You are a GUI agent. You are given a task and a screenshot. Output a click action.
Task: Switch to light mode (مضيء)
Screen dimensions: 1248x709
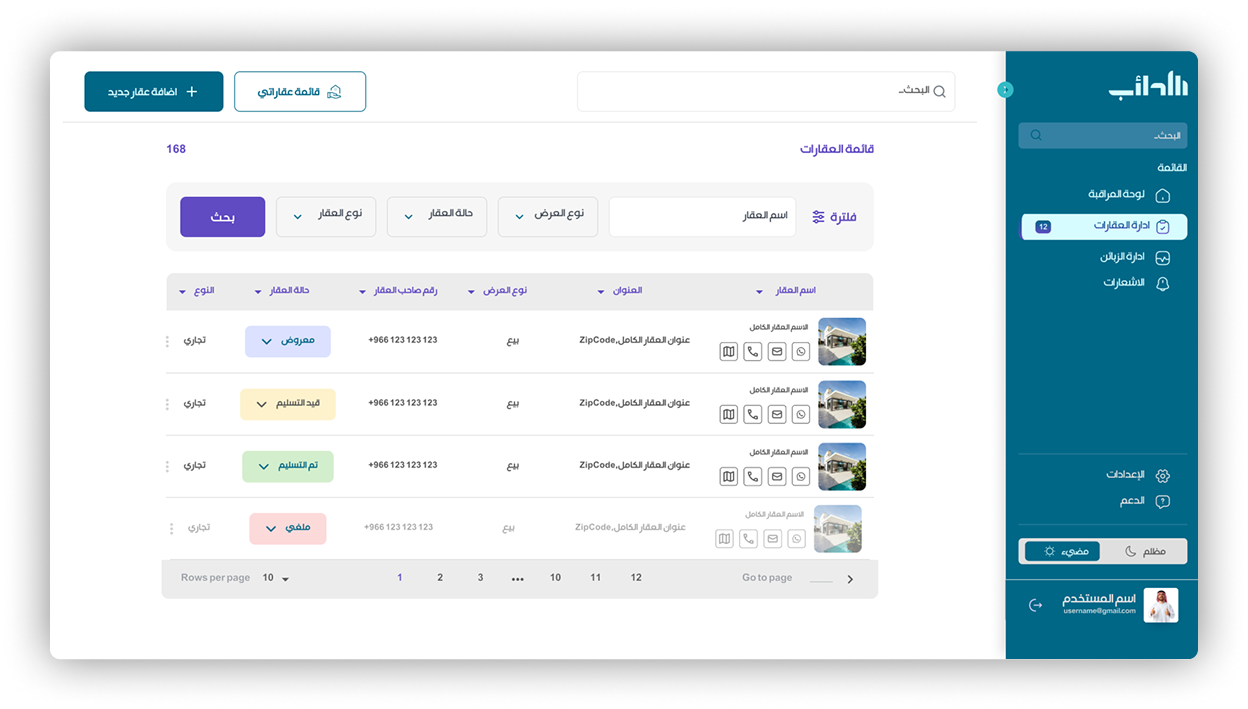[x=1062, y=551]
